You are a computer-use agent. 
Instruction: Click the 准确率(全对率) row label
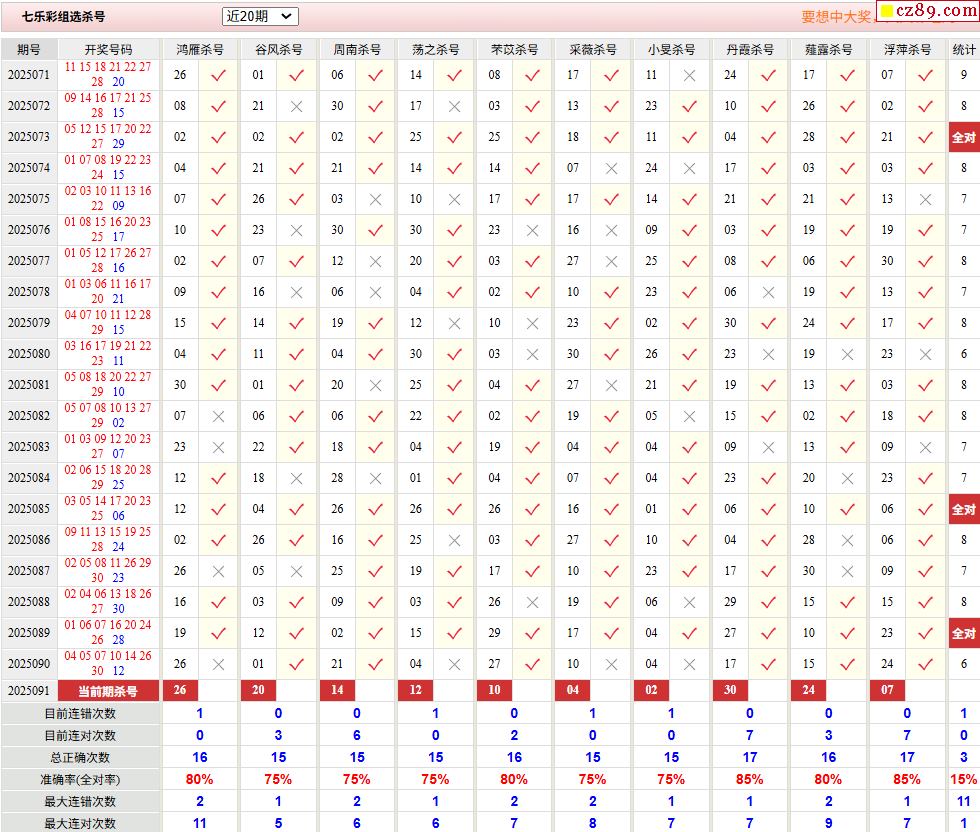[80, 779]
